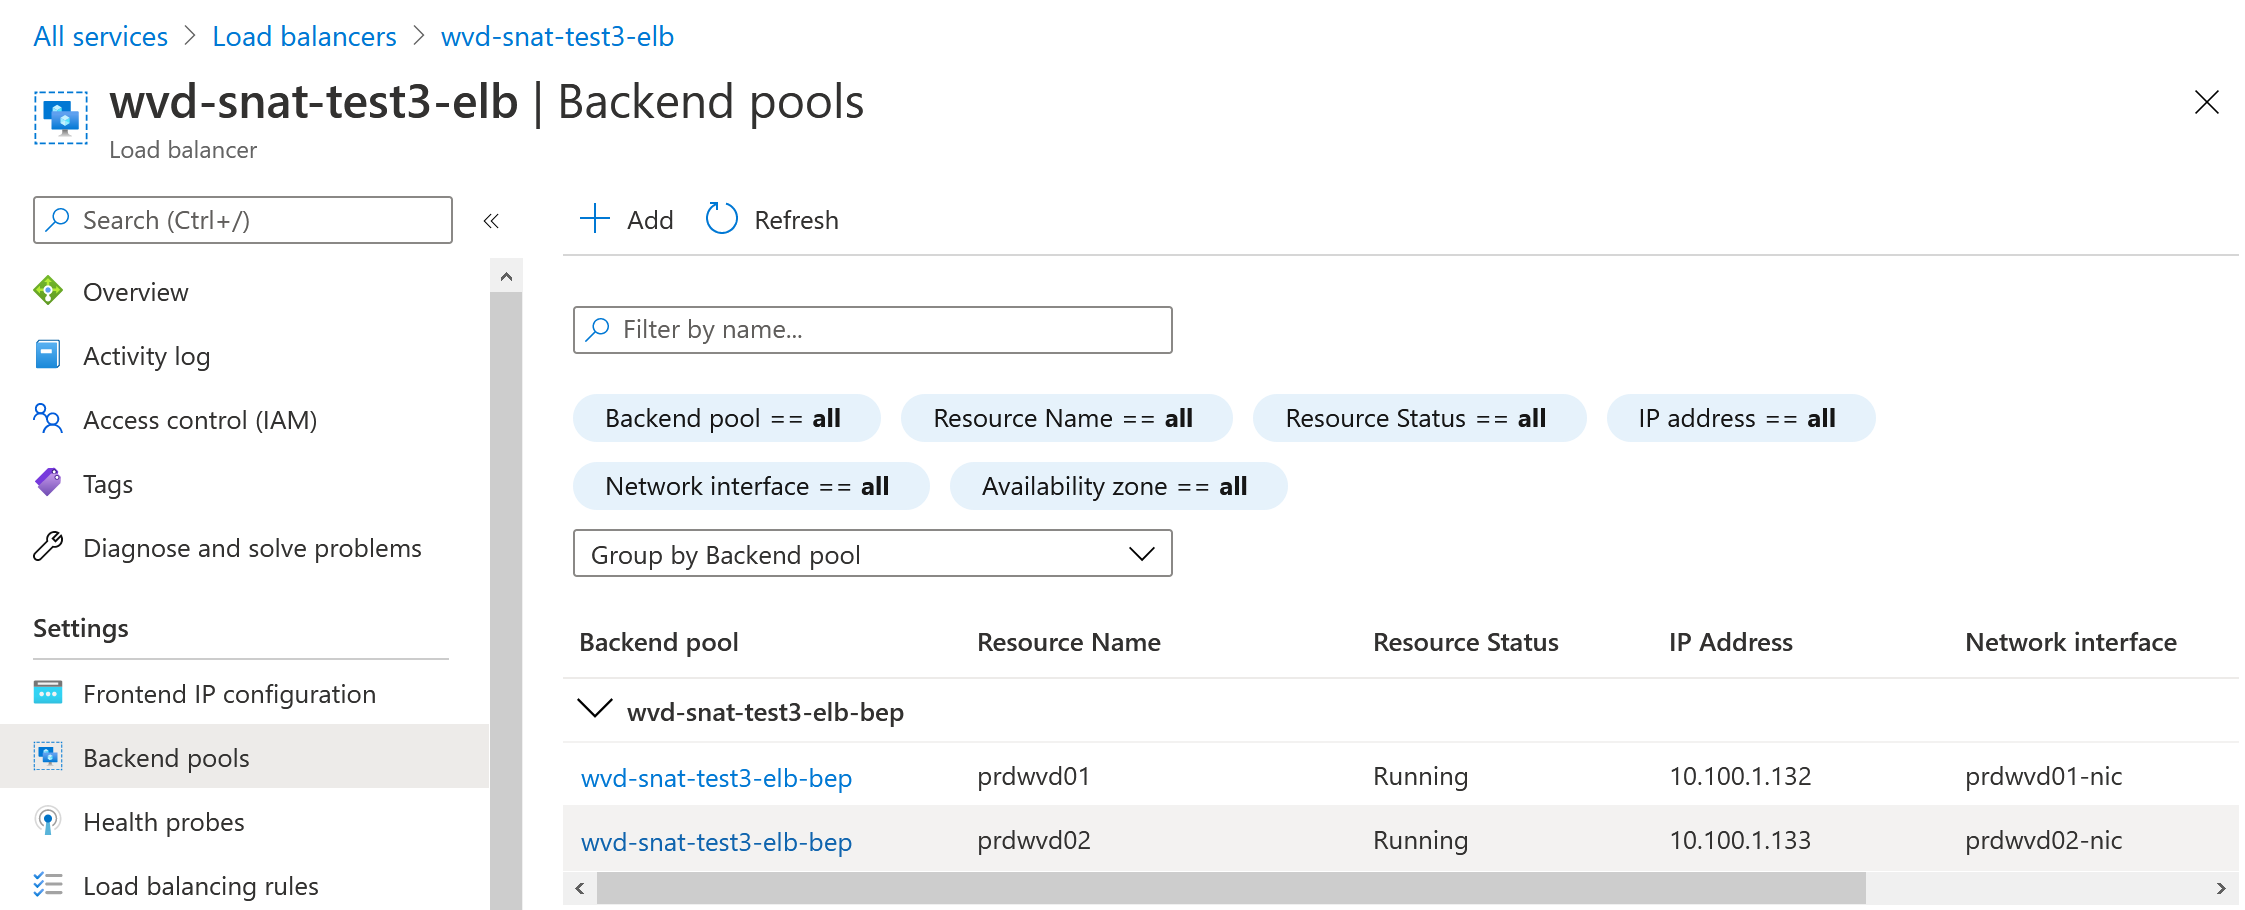
Task: Select the prdwvd01-nic cell
Action: (x=2043, y=776)
